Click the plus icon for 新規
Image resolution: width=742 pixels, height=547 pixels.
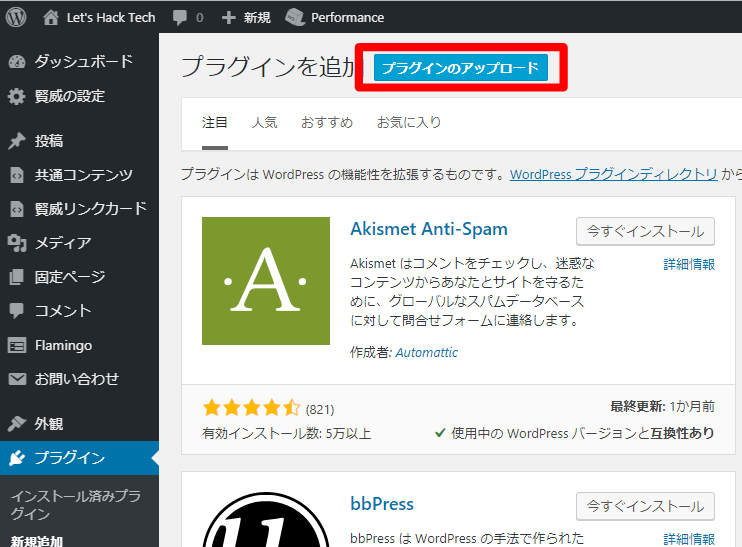pos(228,18)
